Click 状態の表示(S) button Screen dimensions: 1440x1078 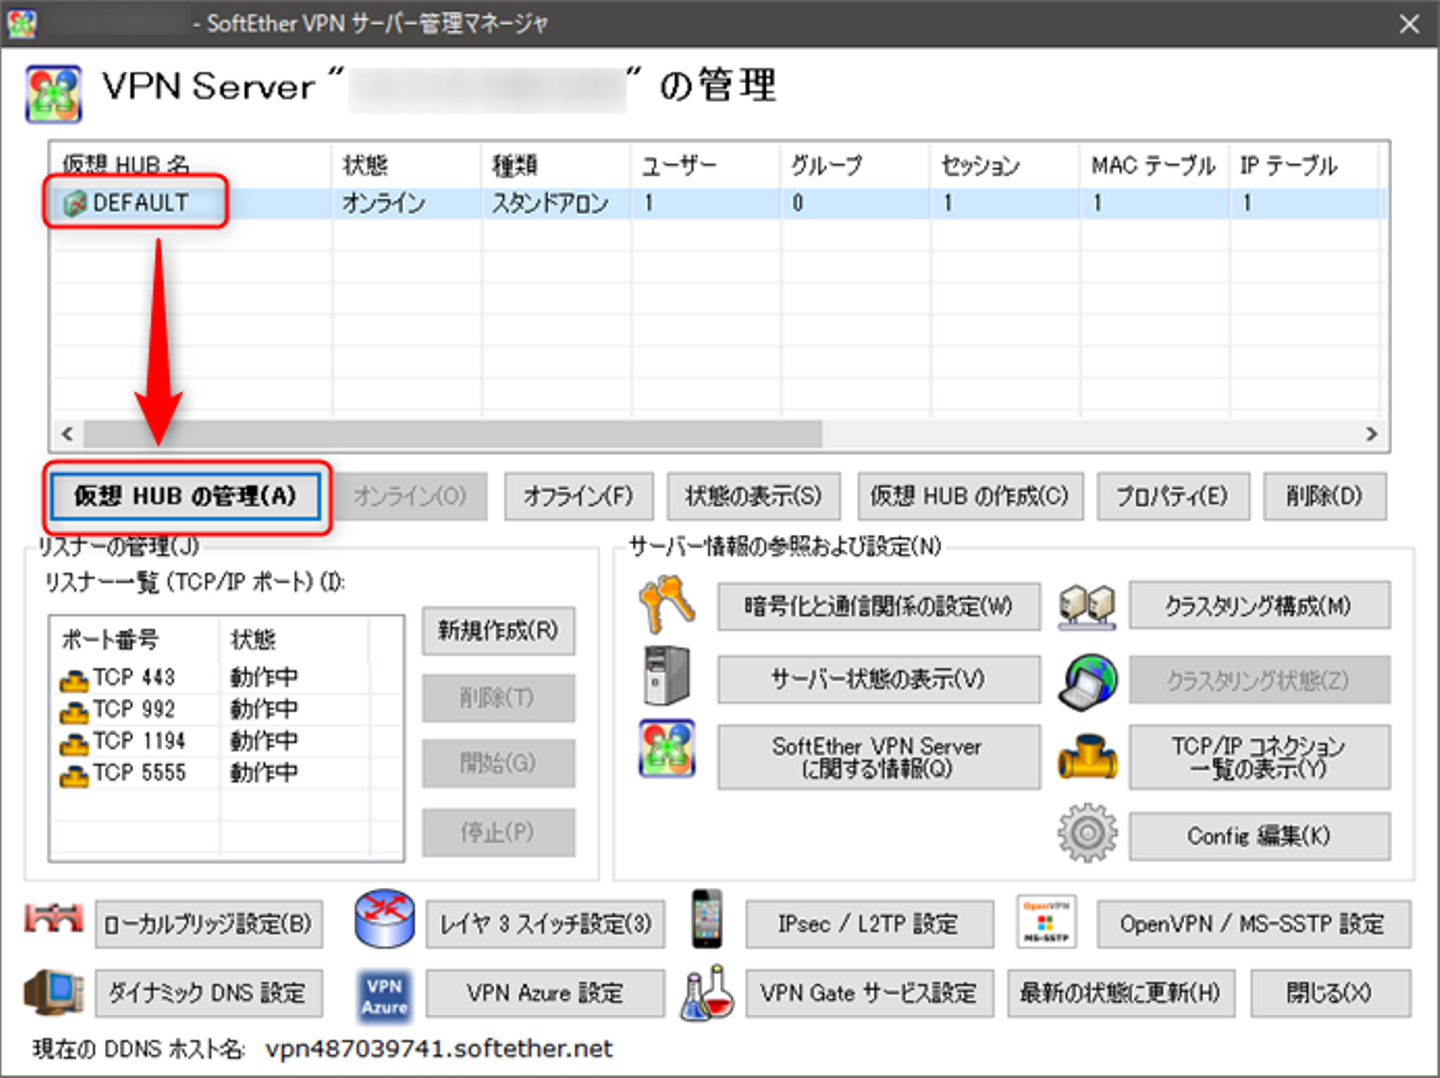(754, 496)
